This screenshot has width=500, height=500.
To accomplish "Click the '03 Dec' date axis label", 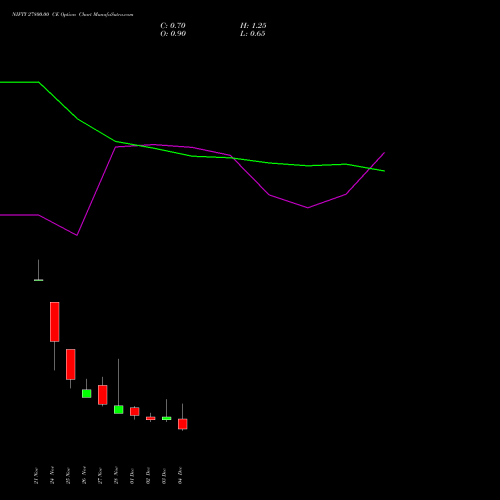I will (x=164, y=476).
